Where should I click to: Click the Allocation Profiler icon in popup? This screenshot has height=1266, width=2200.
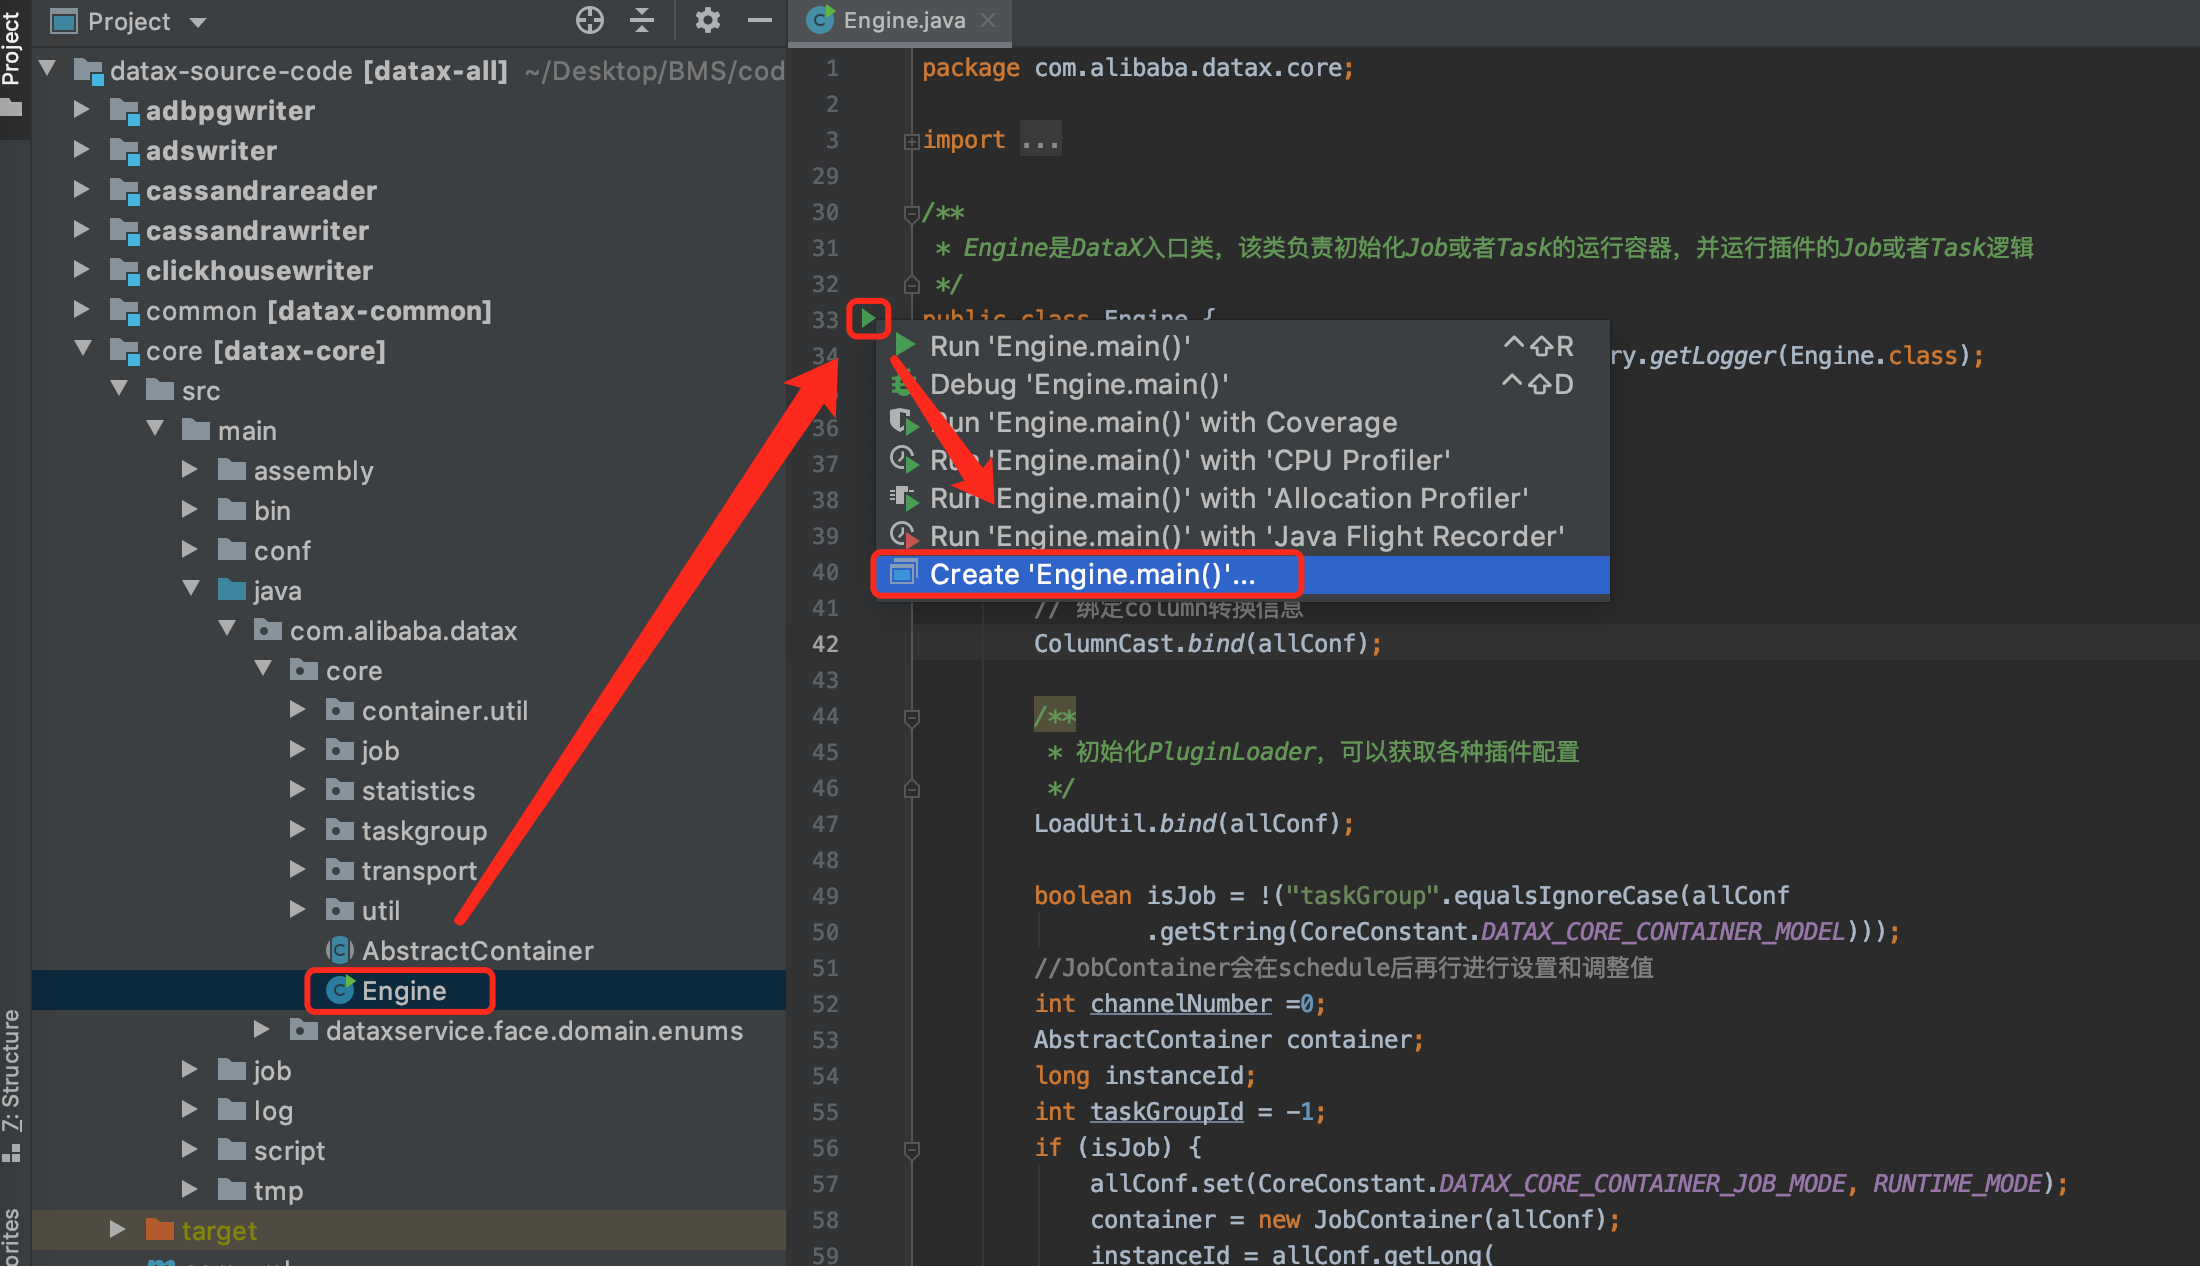tap(904, 498)
